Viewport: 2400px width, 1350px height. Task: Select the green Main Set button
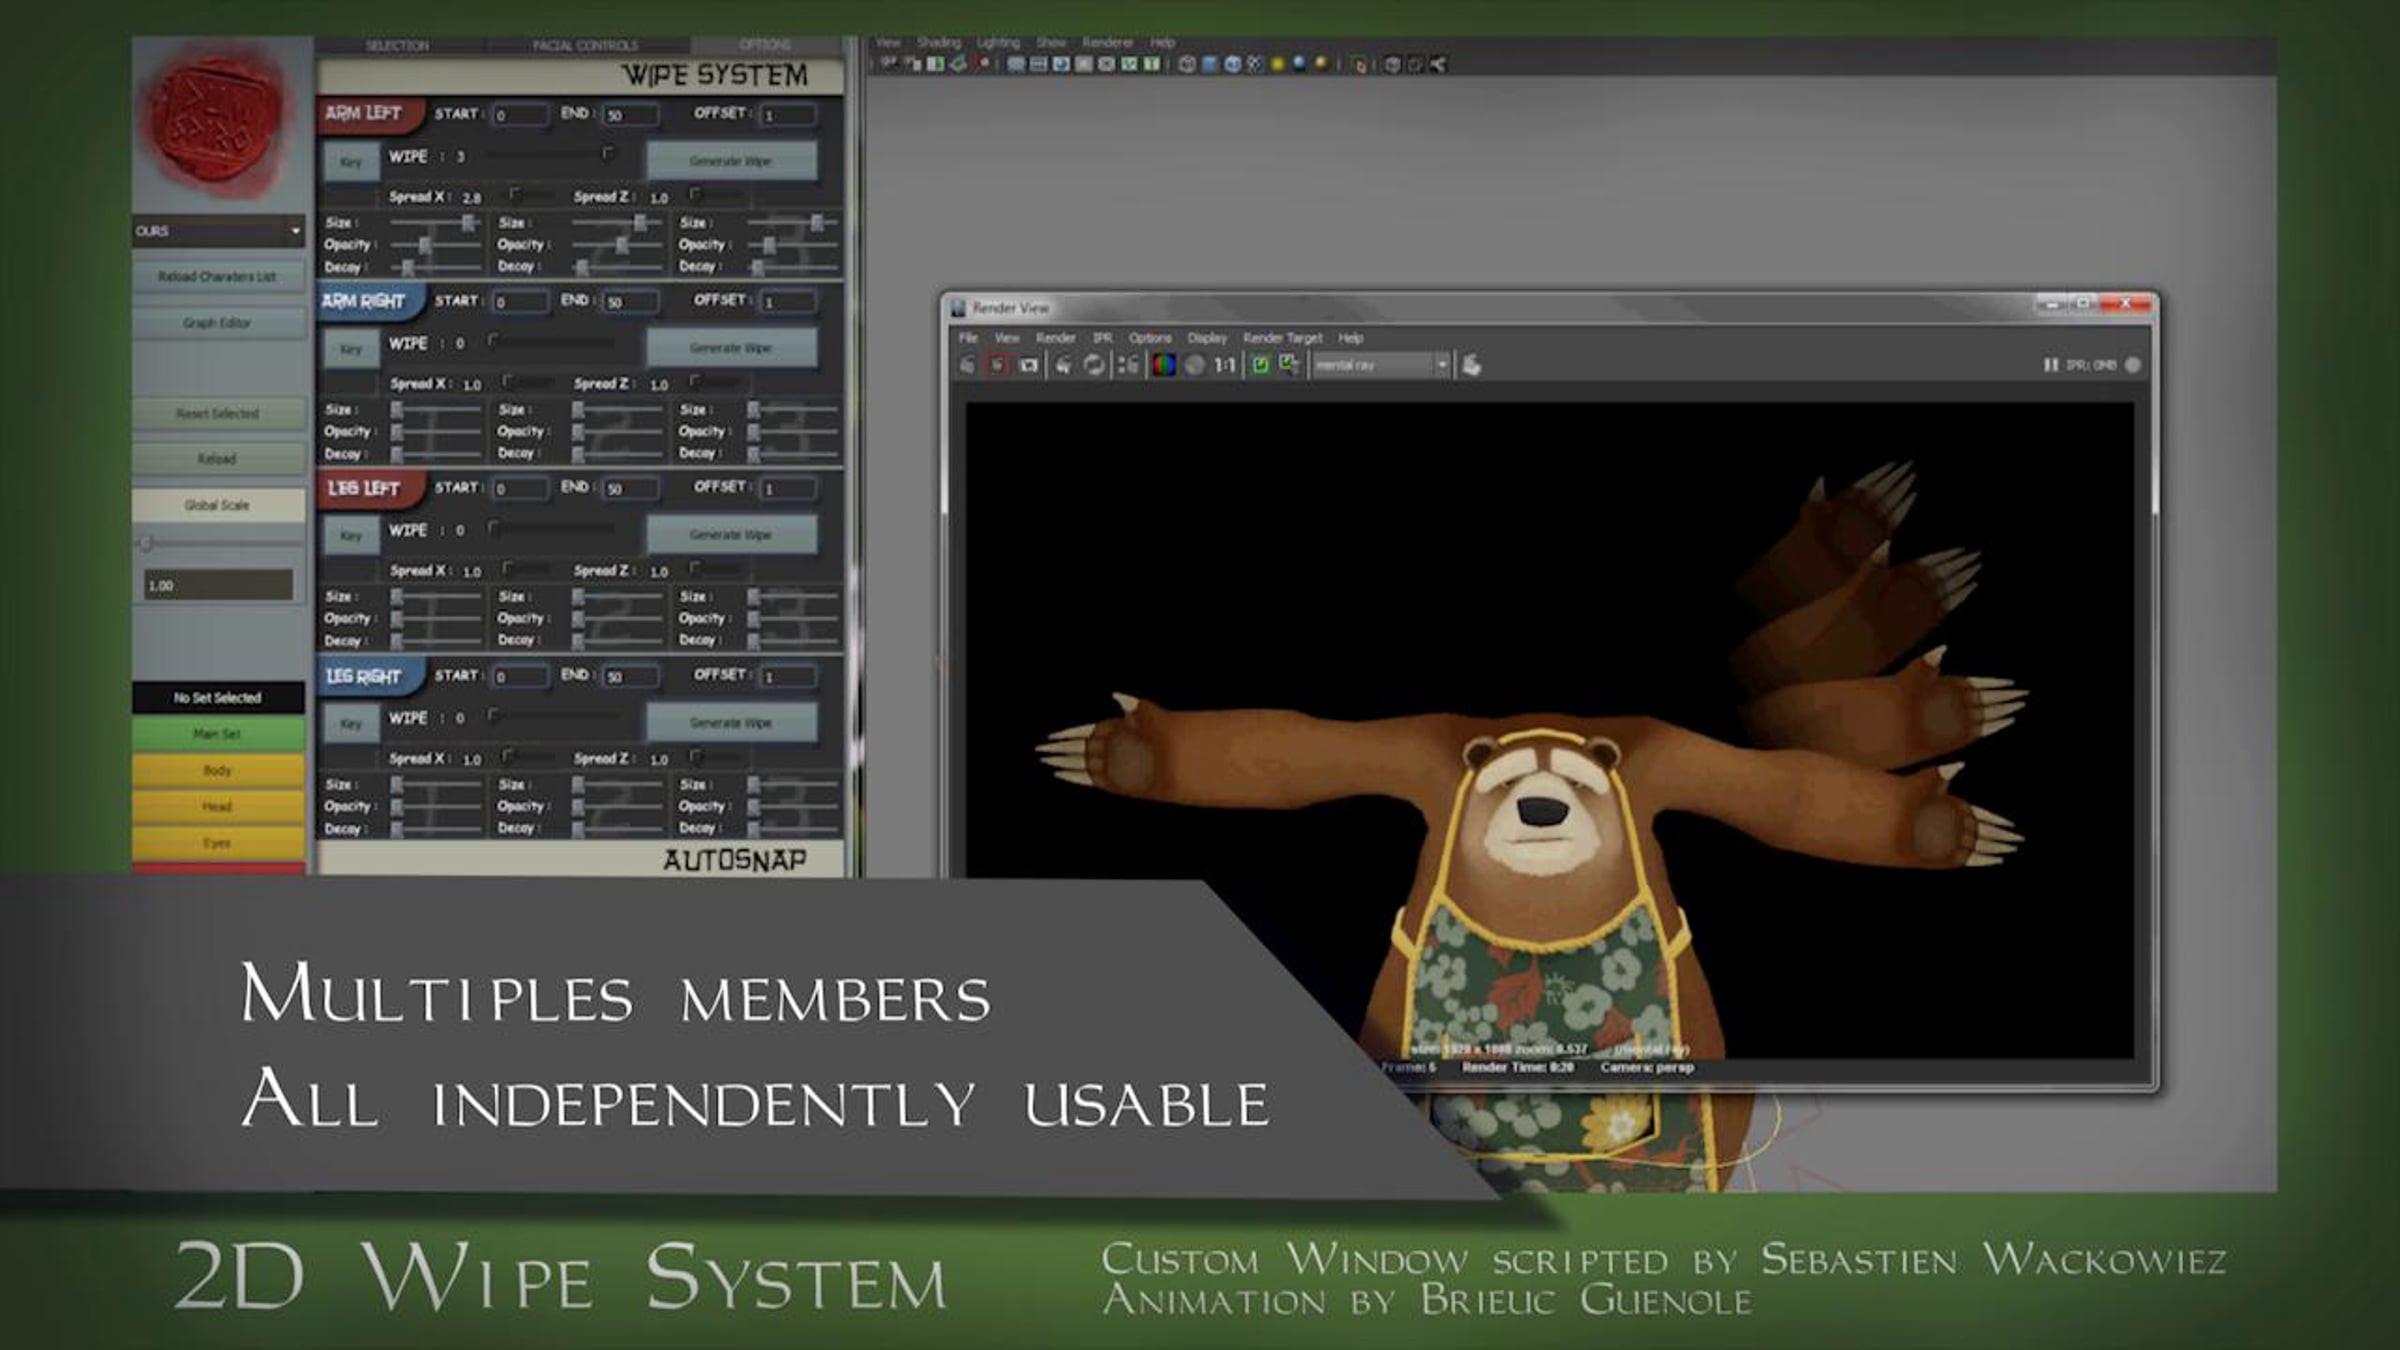(x=218, y=734)
